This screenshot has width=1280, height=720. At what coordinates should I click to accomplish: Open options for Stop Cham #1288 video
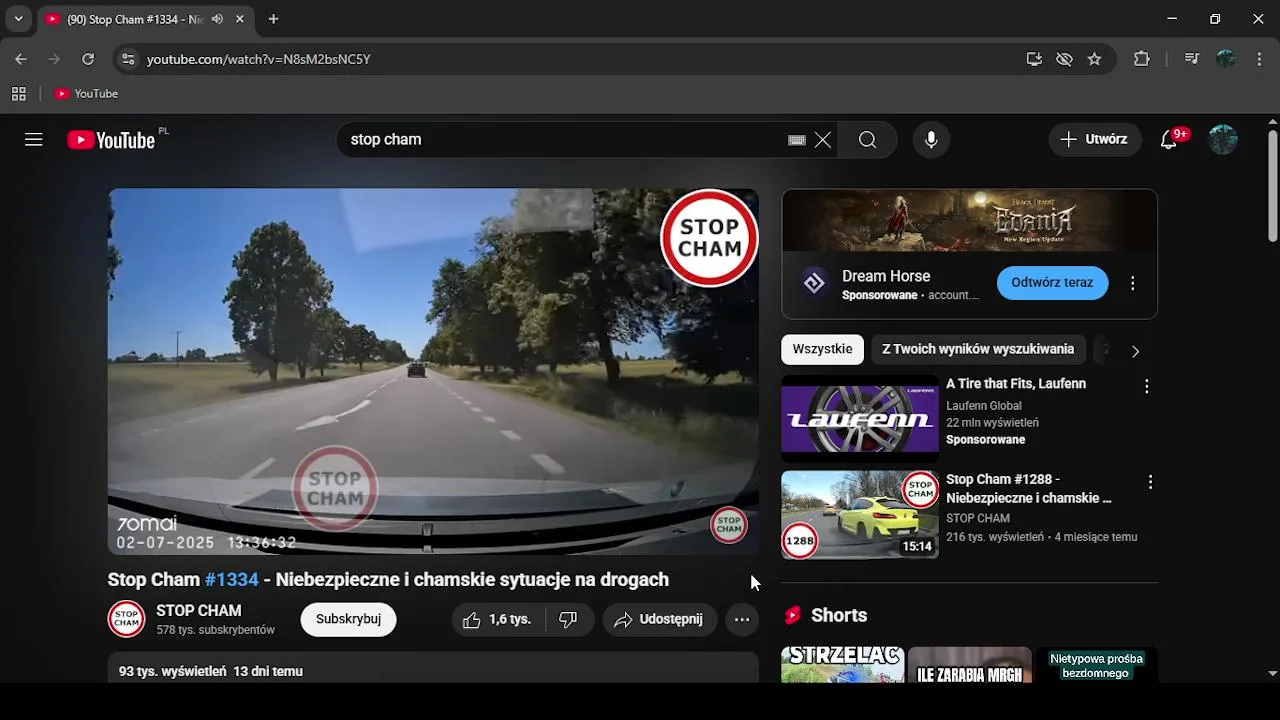point(1150,482)
